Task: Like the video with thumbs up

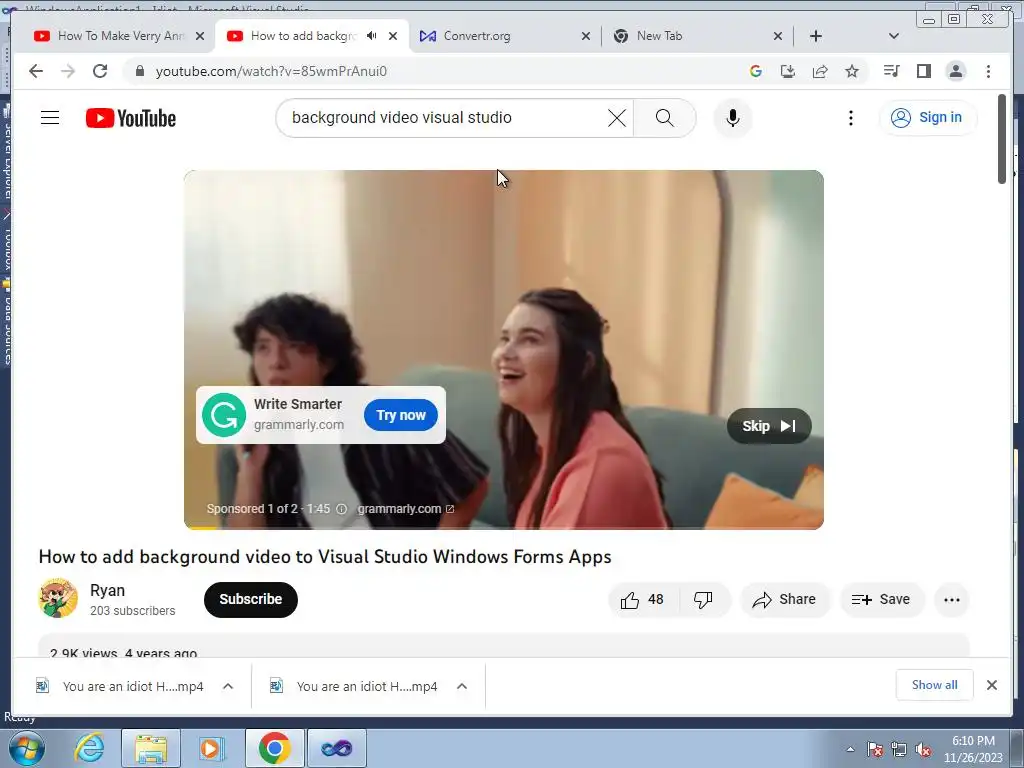Action: tap(643, 600)
